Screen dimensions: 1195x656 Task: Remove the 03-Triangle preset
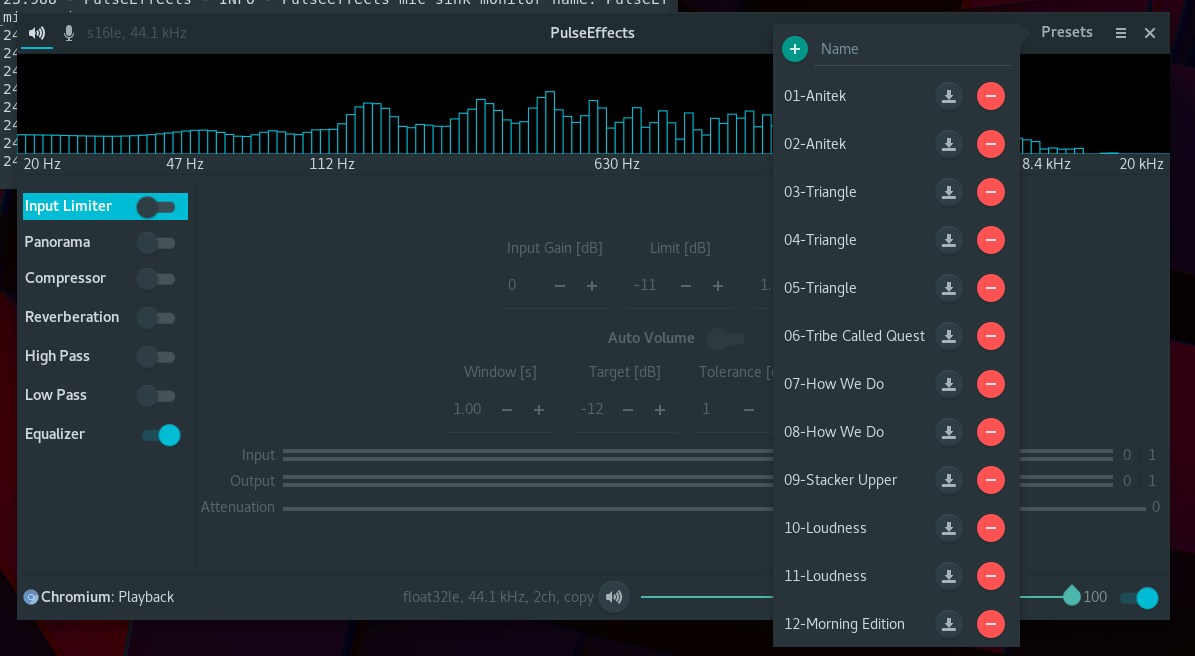tap(991, 192)
